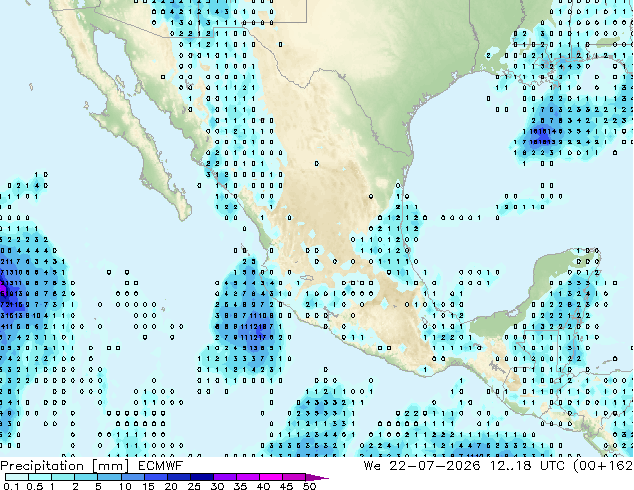Click the legend value "5"
The width and height of the screenshot is (634, 490).
[98, 486]
